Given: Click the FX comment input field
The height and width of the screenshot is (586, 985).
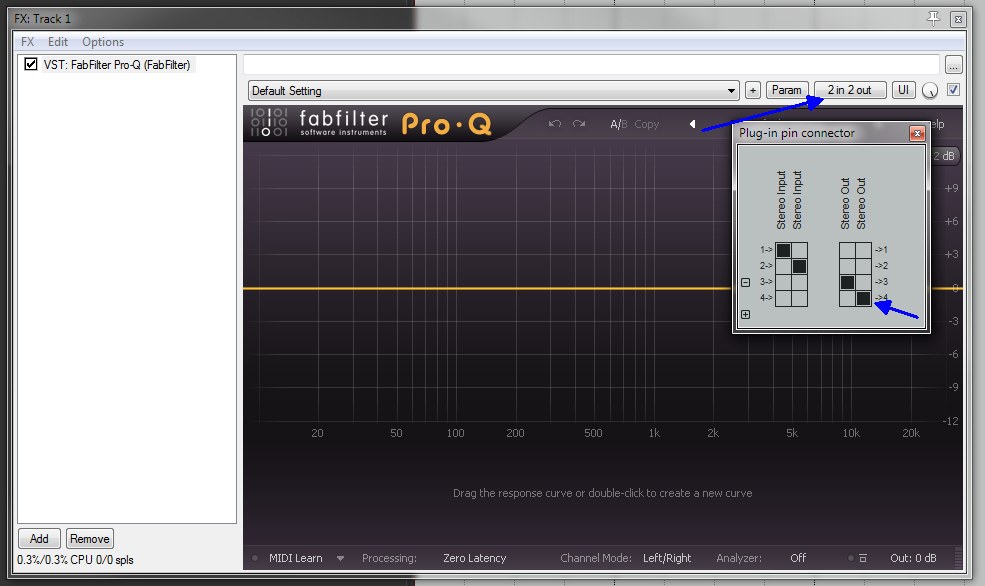Looking at the screenshot, I should pos(591,65).
